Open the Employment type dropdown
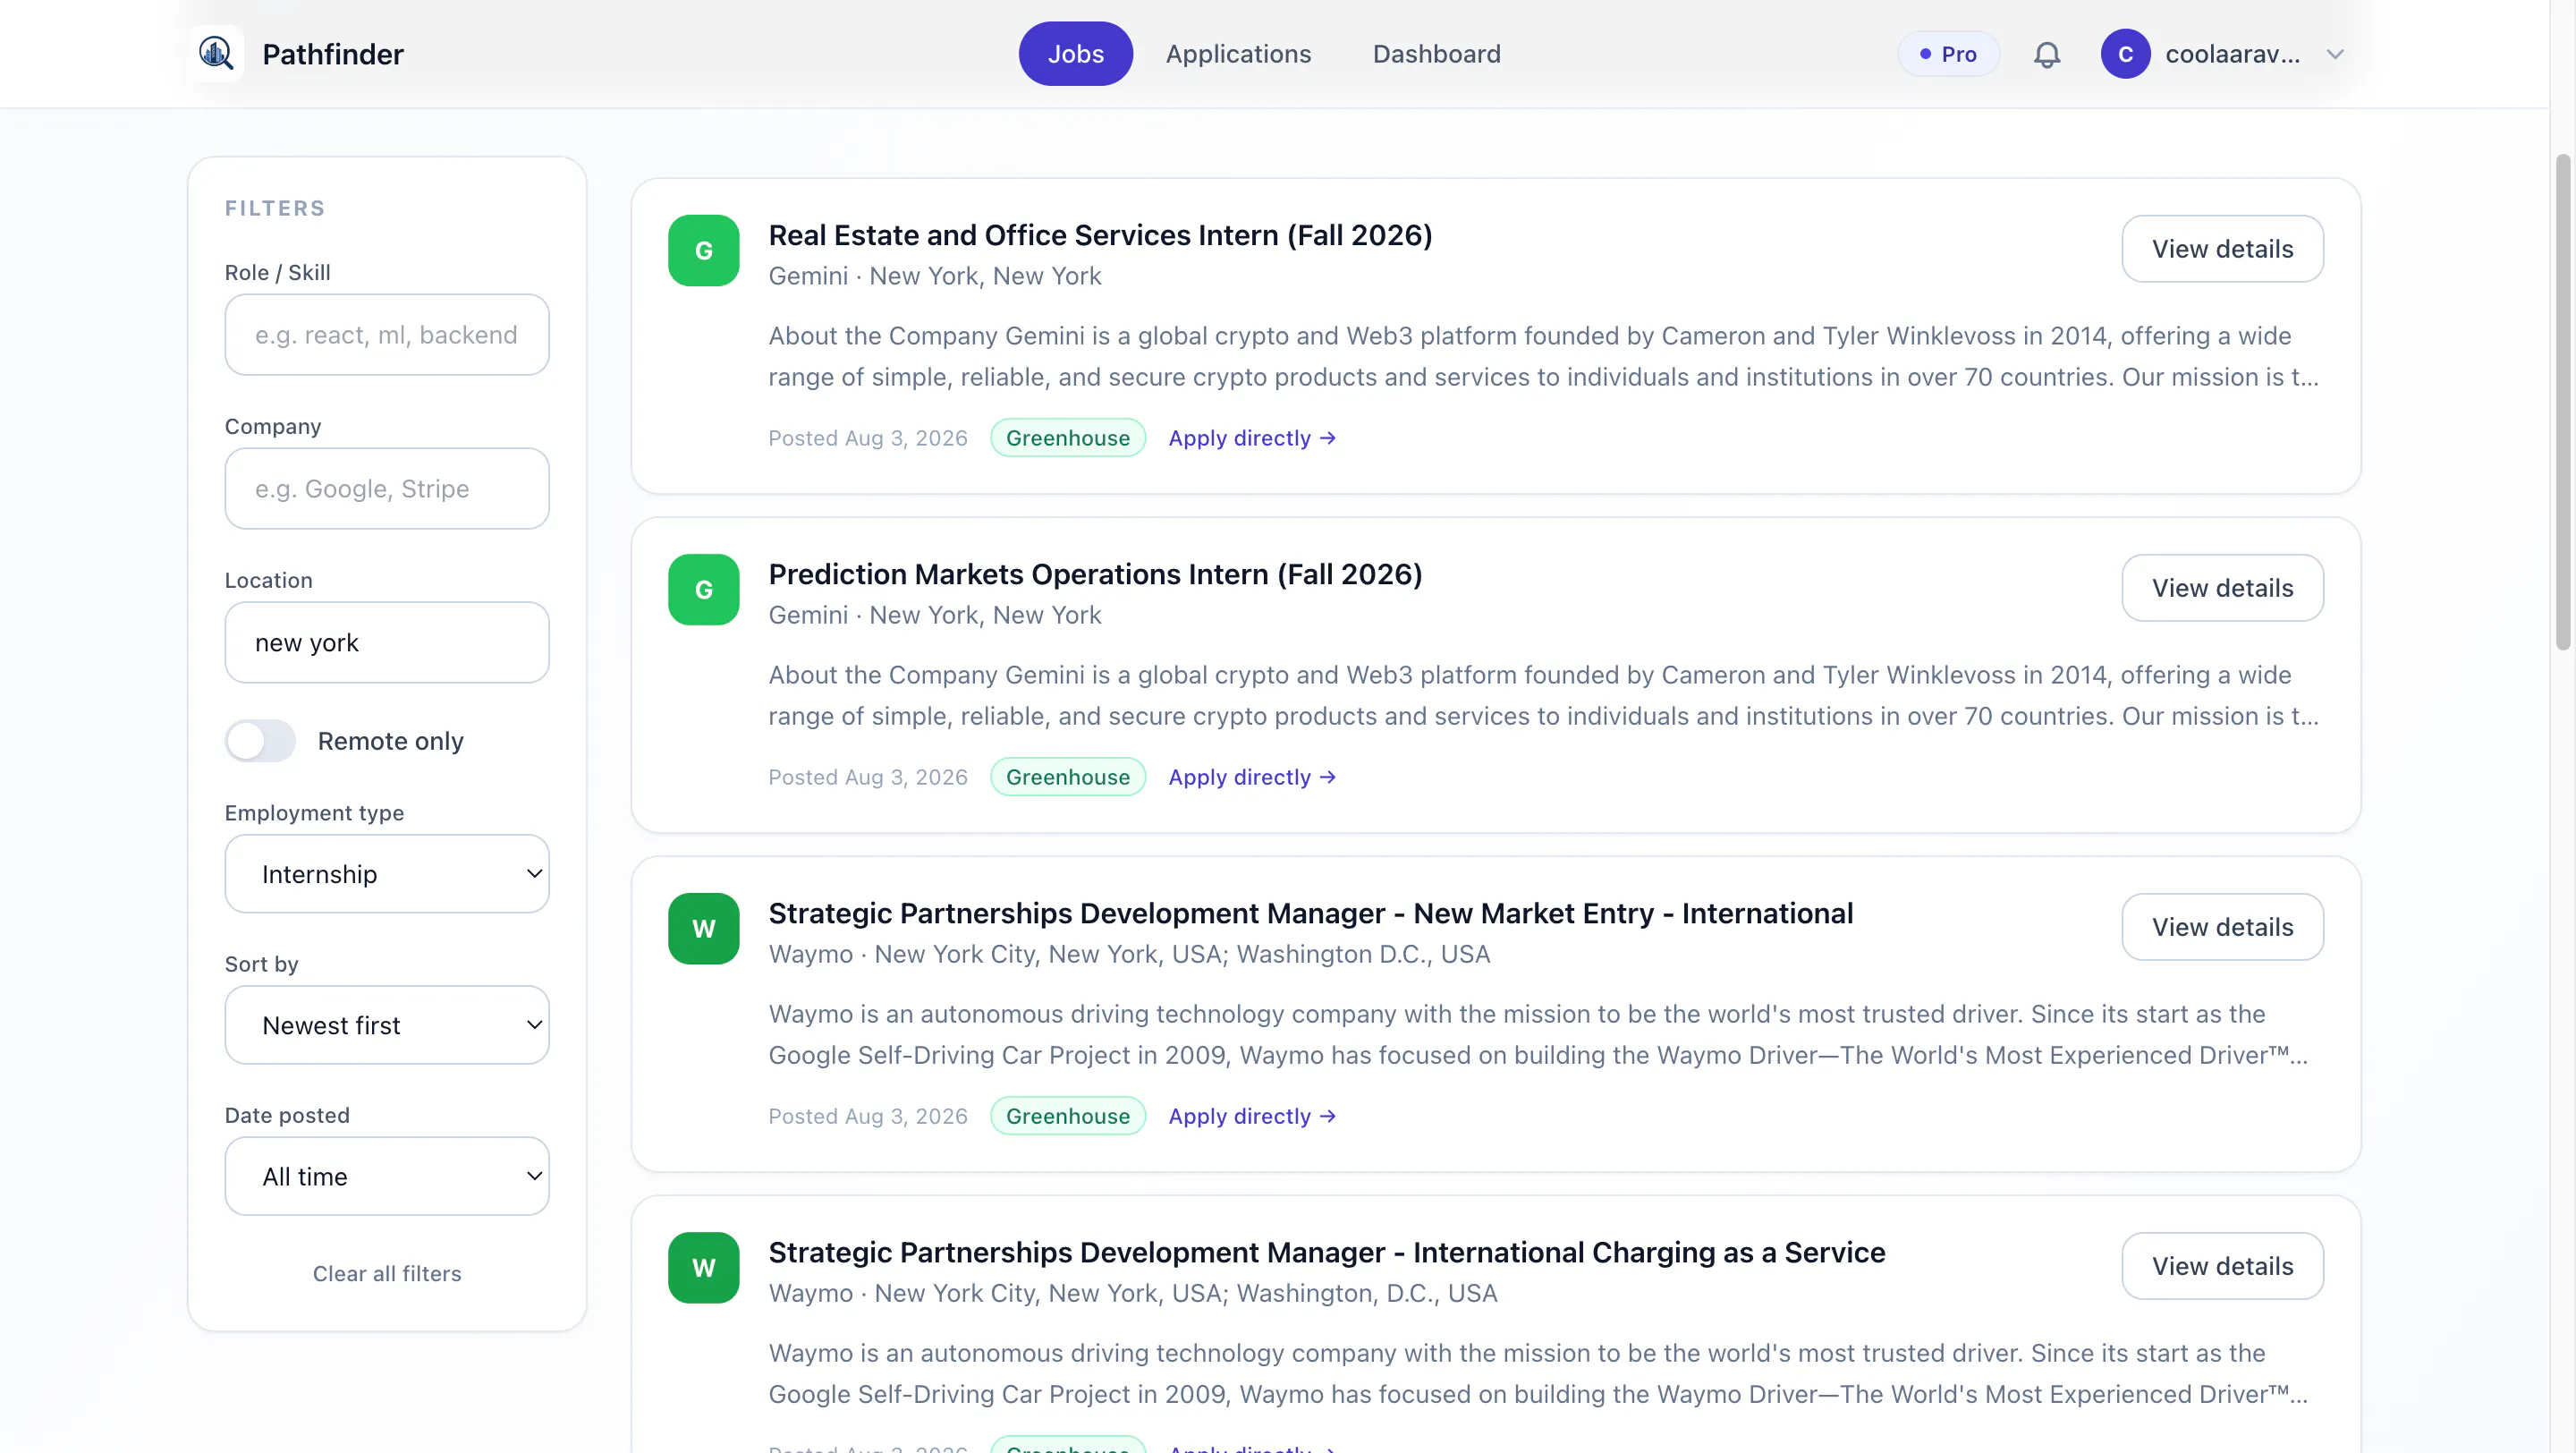This screenshot has height=1453, width=2576. pyautogui.click(x=387, y=874)
